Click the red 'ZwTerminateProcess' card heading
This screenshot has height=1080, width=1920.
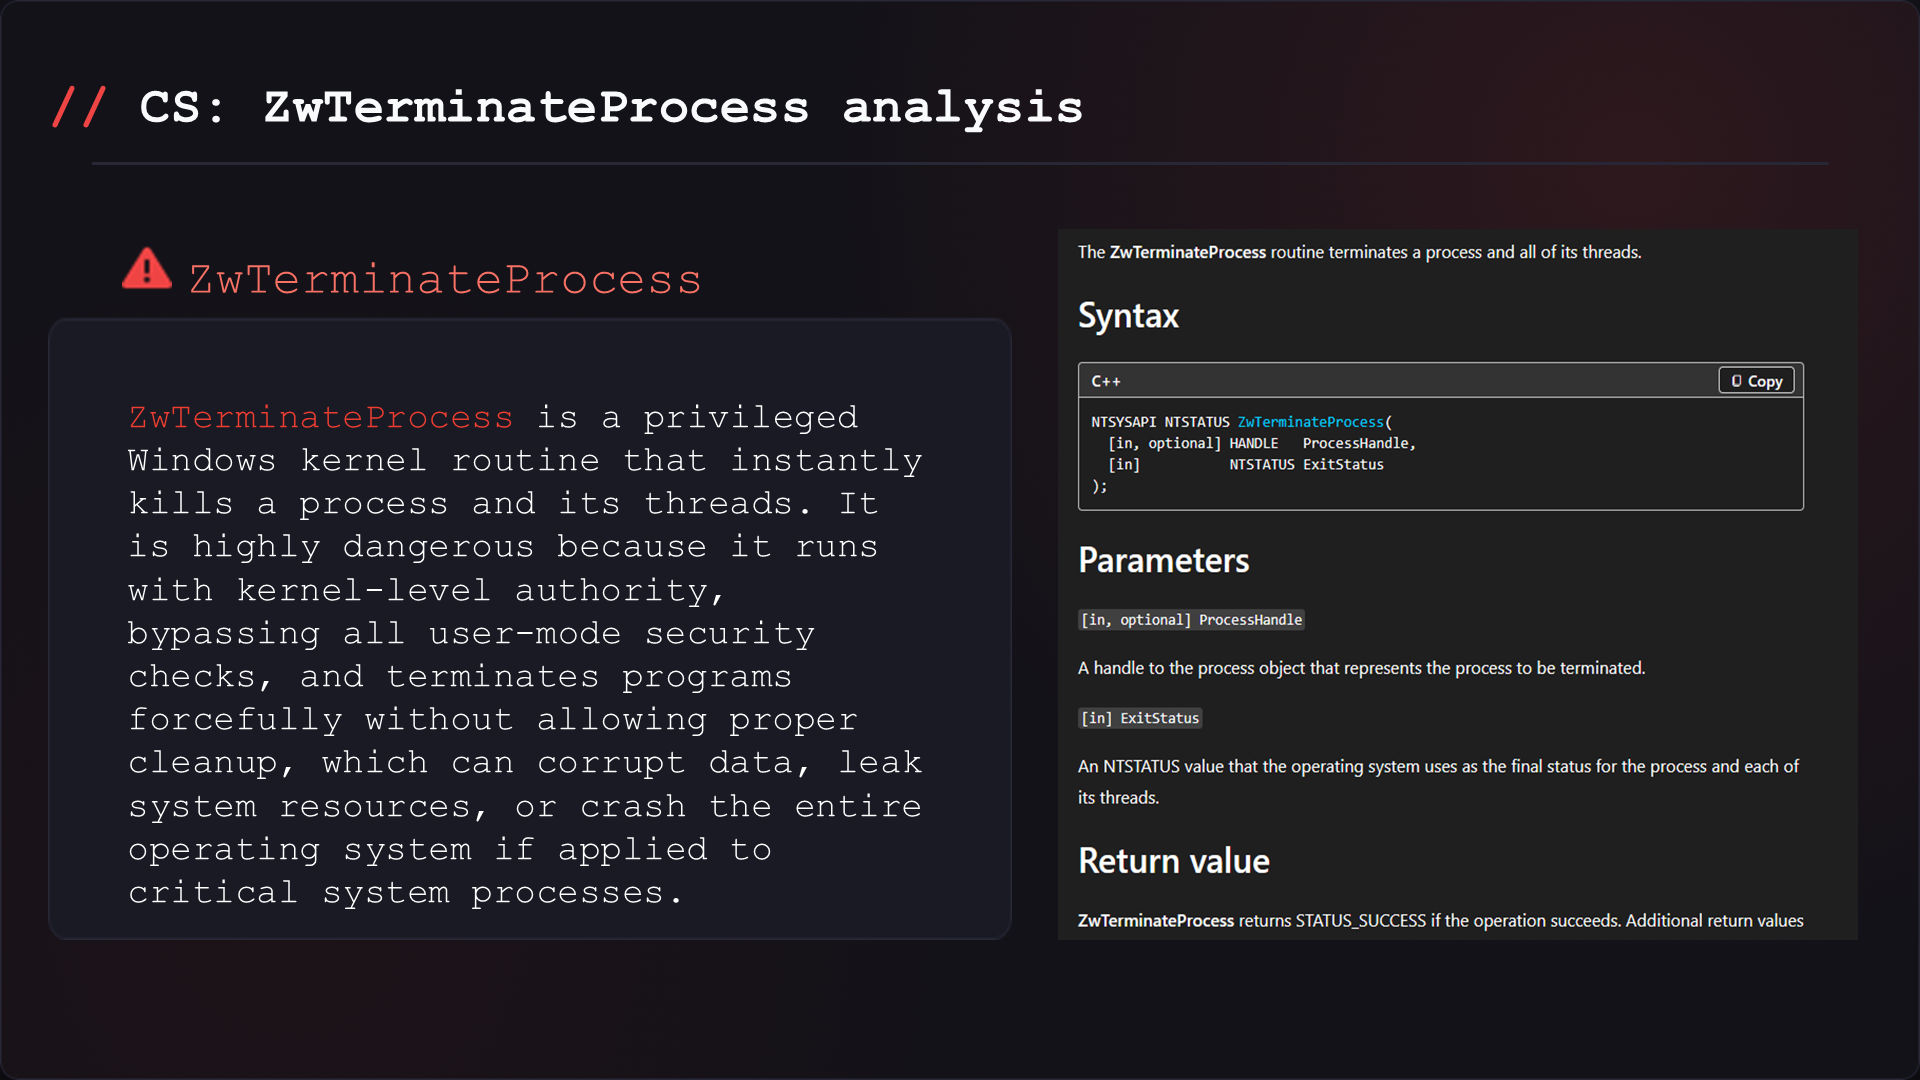tap(445, 280)
